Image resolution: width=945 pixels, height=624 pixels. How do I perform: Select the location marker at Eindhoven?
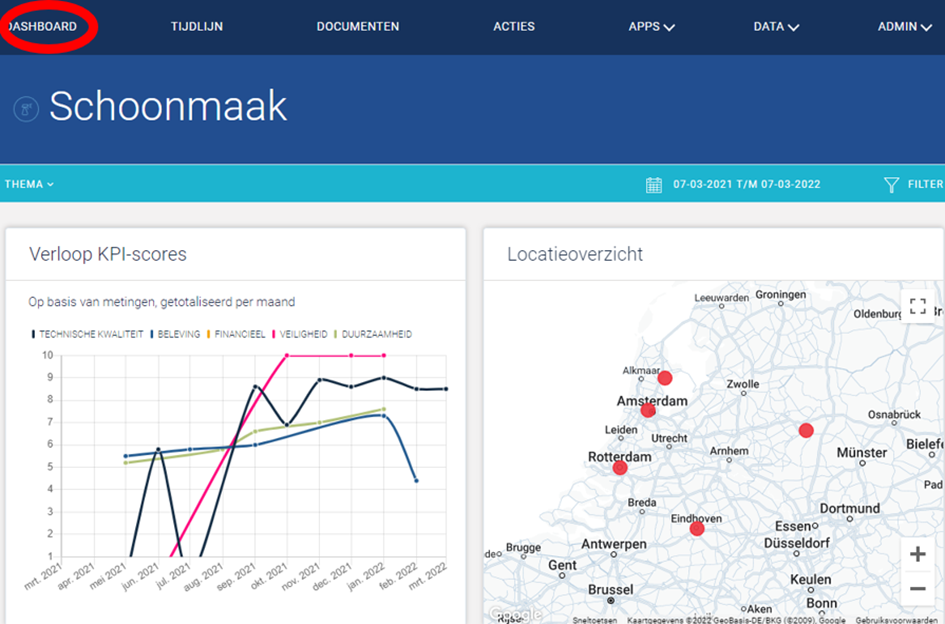point(697,529)
